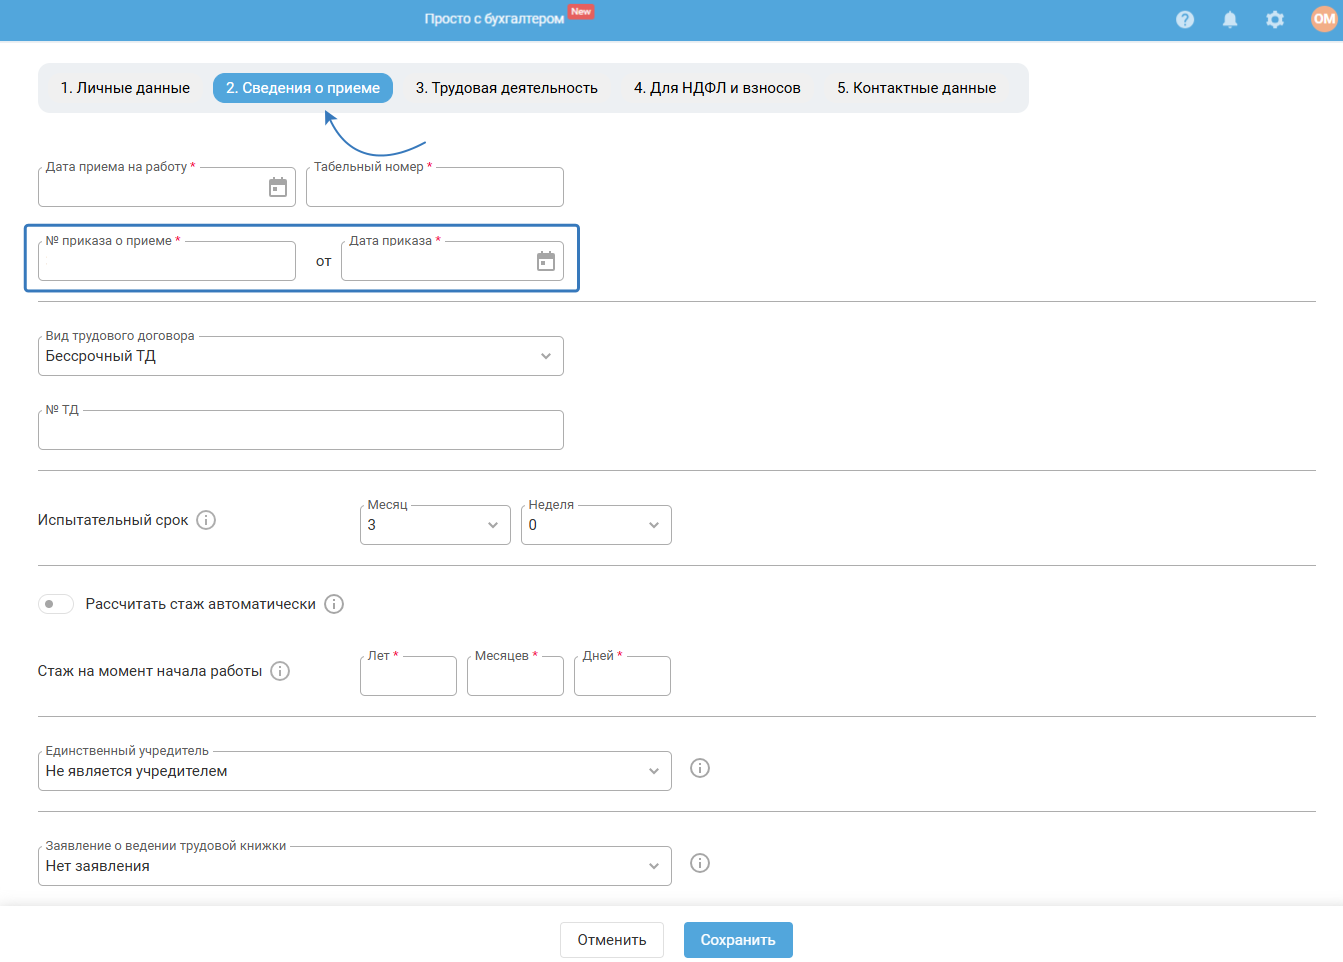
Task: Focus the Дней experience field
Action: pos(622,676)
